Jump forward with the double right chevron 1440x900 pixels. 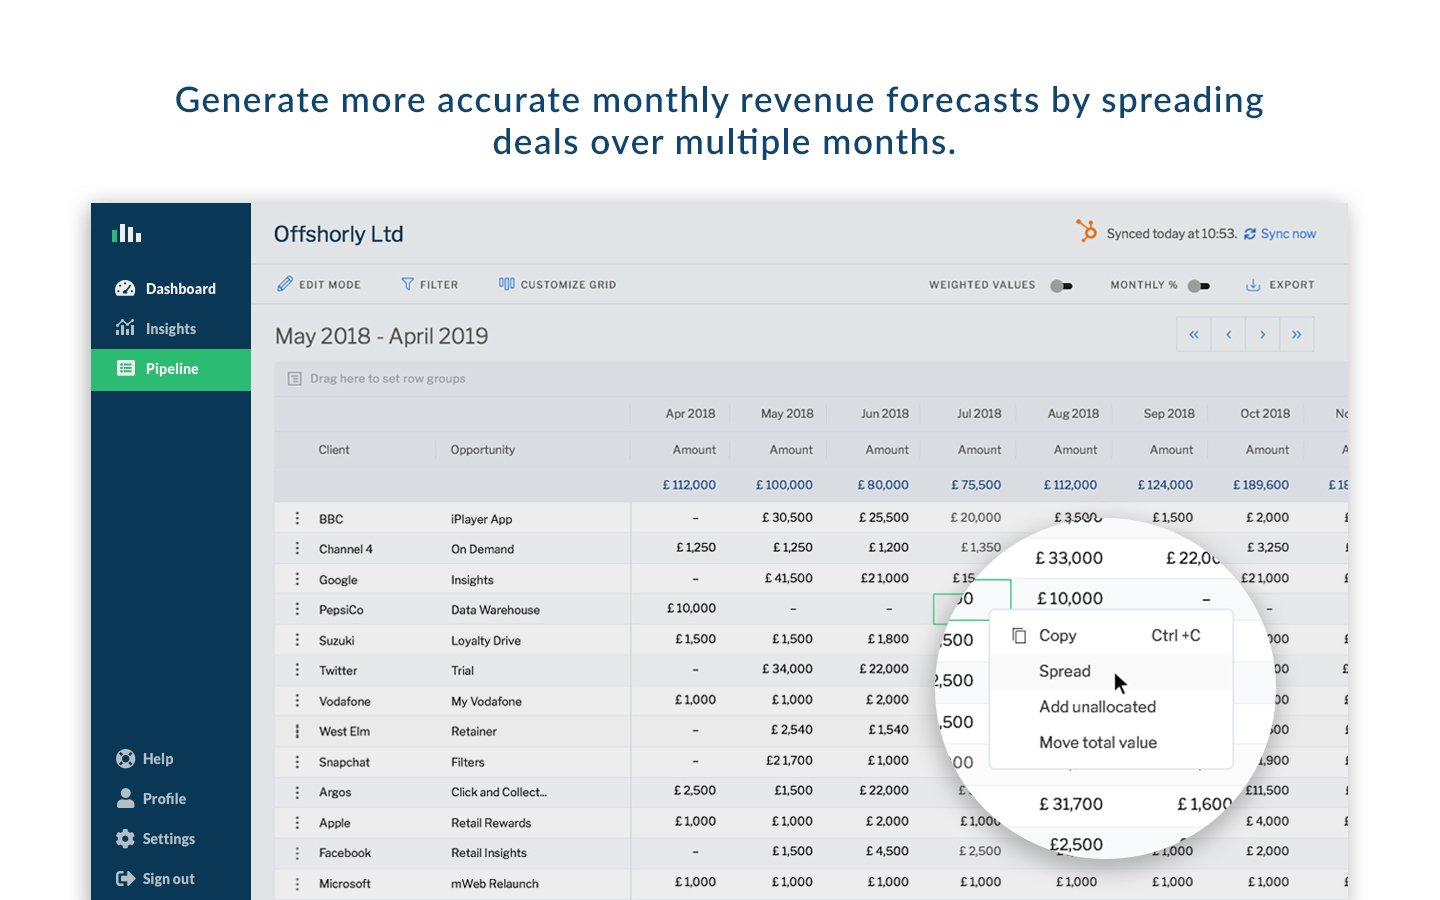pyautogui.click(x=1296, y=335)
